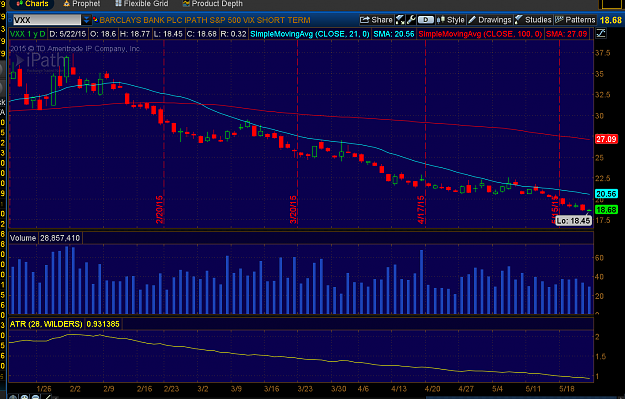The image size is (625, 399).
Task: Click the C: 18.68 close value
Action: pos(201,34)
